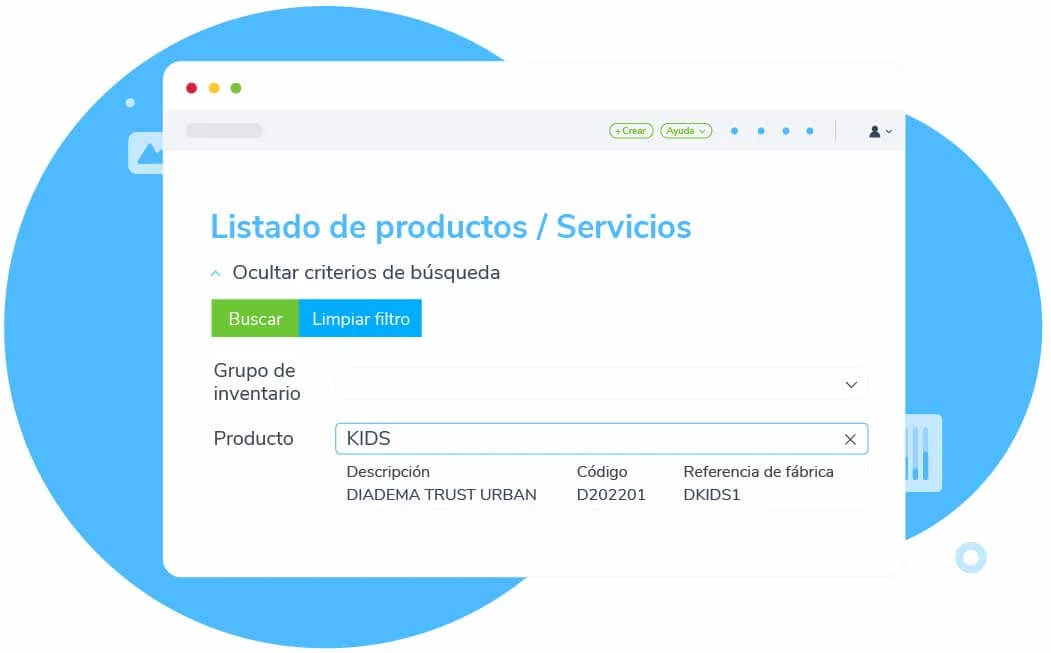Click Ocultar criterios de búsqueda
The height and width of the screenshot is (653, 1051).
point(366,272)
